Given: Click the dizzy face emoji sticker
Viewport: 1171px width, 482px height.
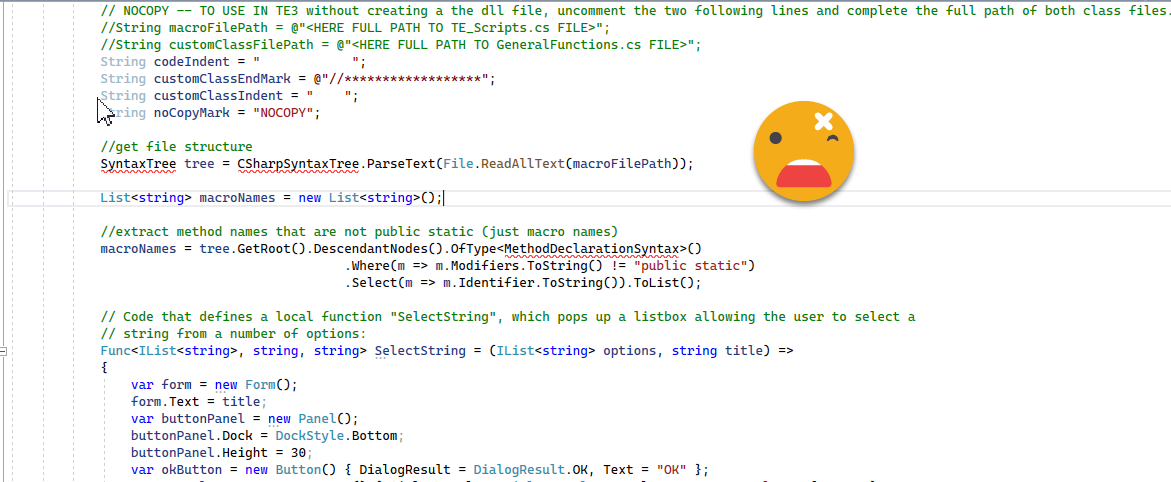Looking at the screenshot, I should (803, 150).
